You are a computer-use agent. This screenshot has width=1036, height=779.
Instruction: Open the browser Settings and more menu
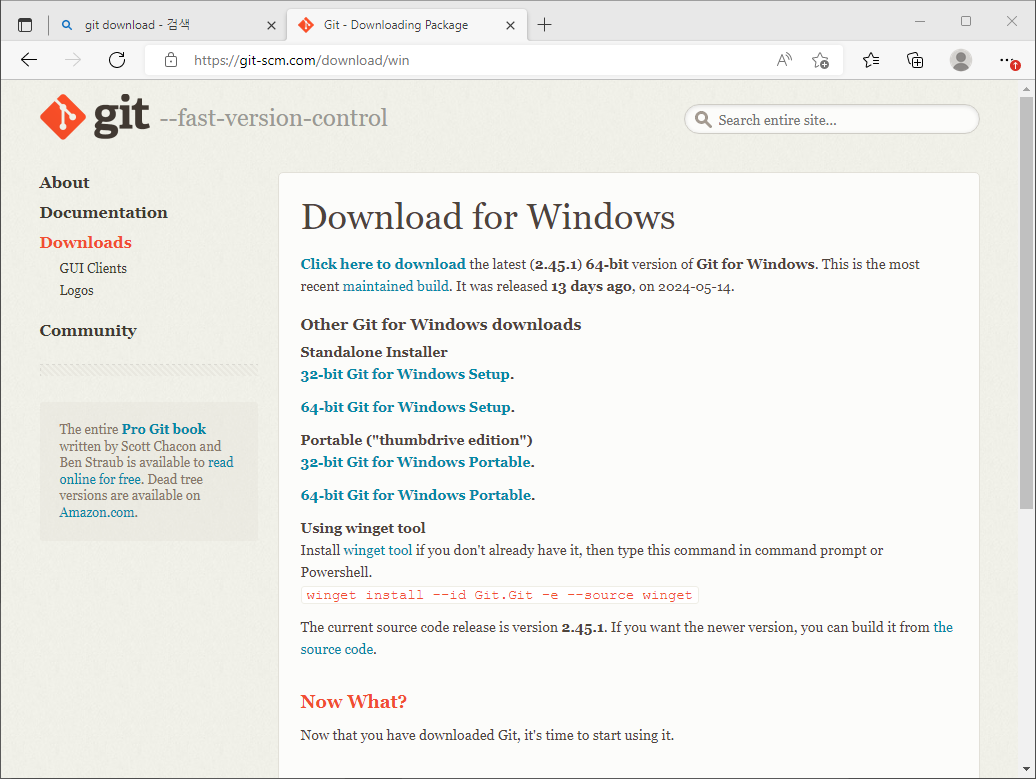(1008, 60)
